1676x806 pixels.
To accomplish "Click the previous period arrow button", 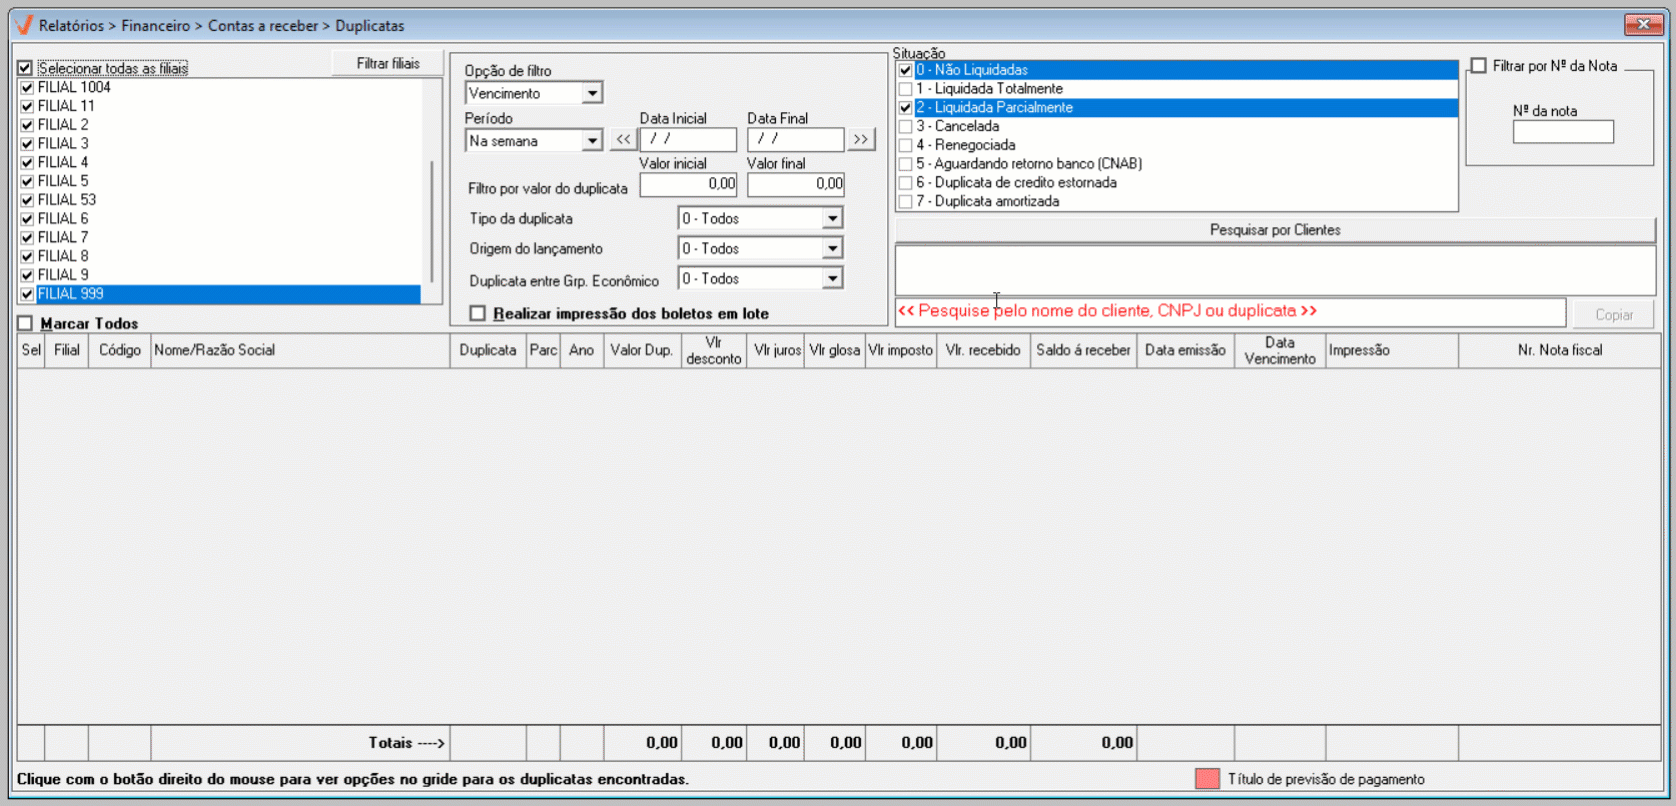I will coord(623,140).
